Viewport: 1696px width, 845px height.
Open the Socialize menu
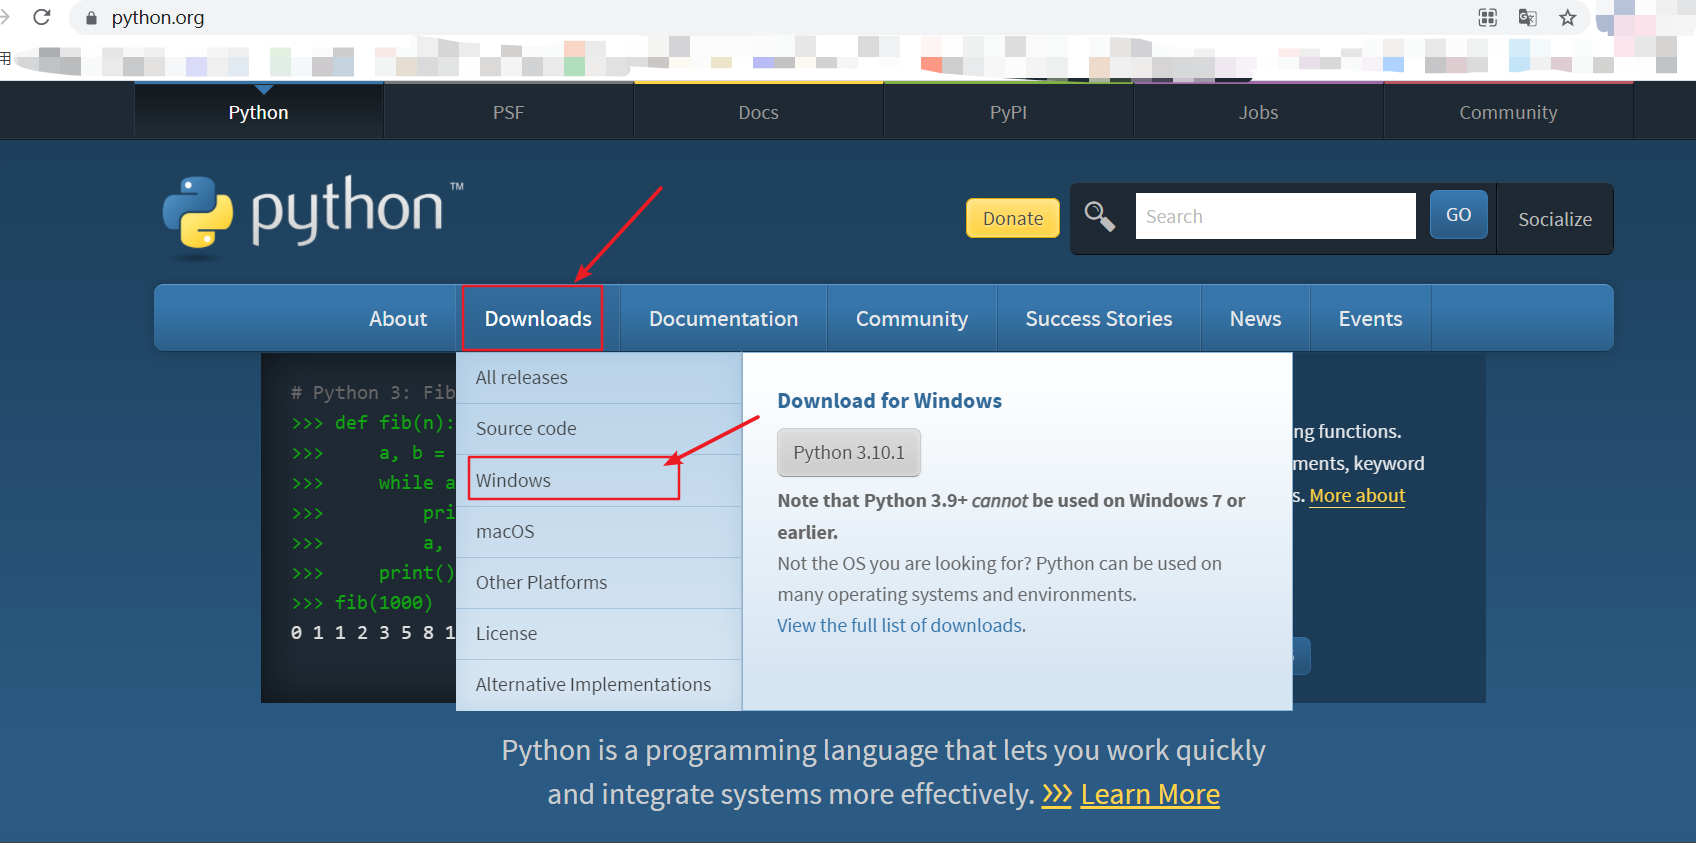click(x=1555, y=219)
